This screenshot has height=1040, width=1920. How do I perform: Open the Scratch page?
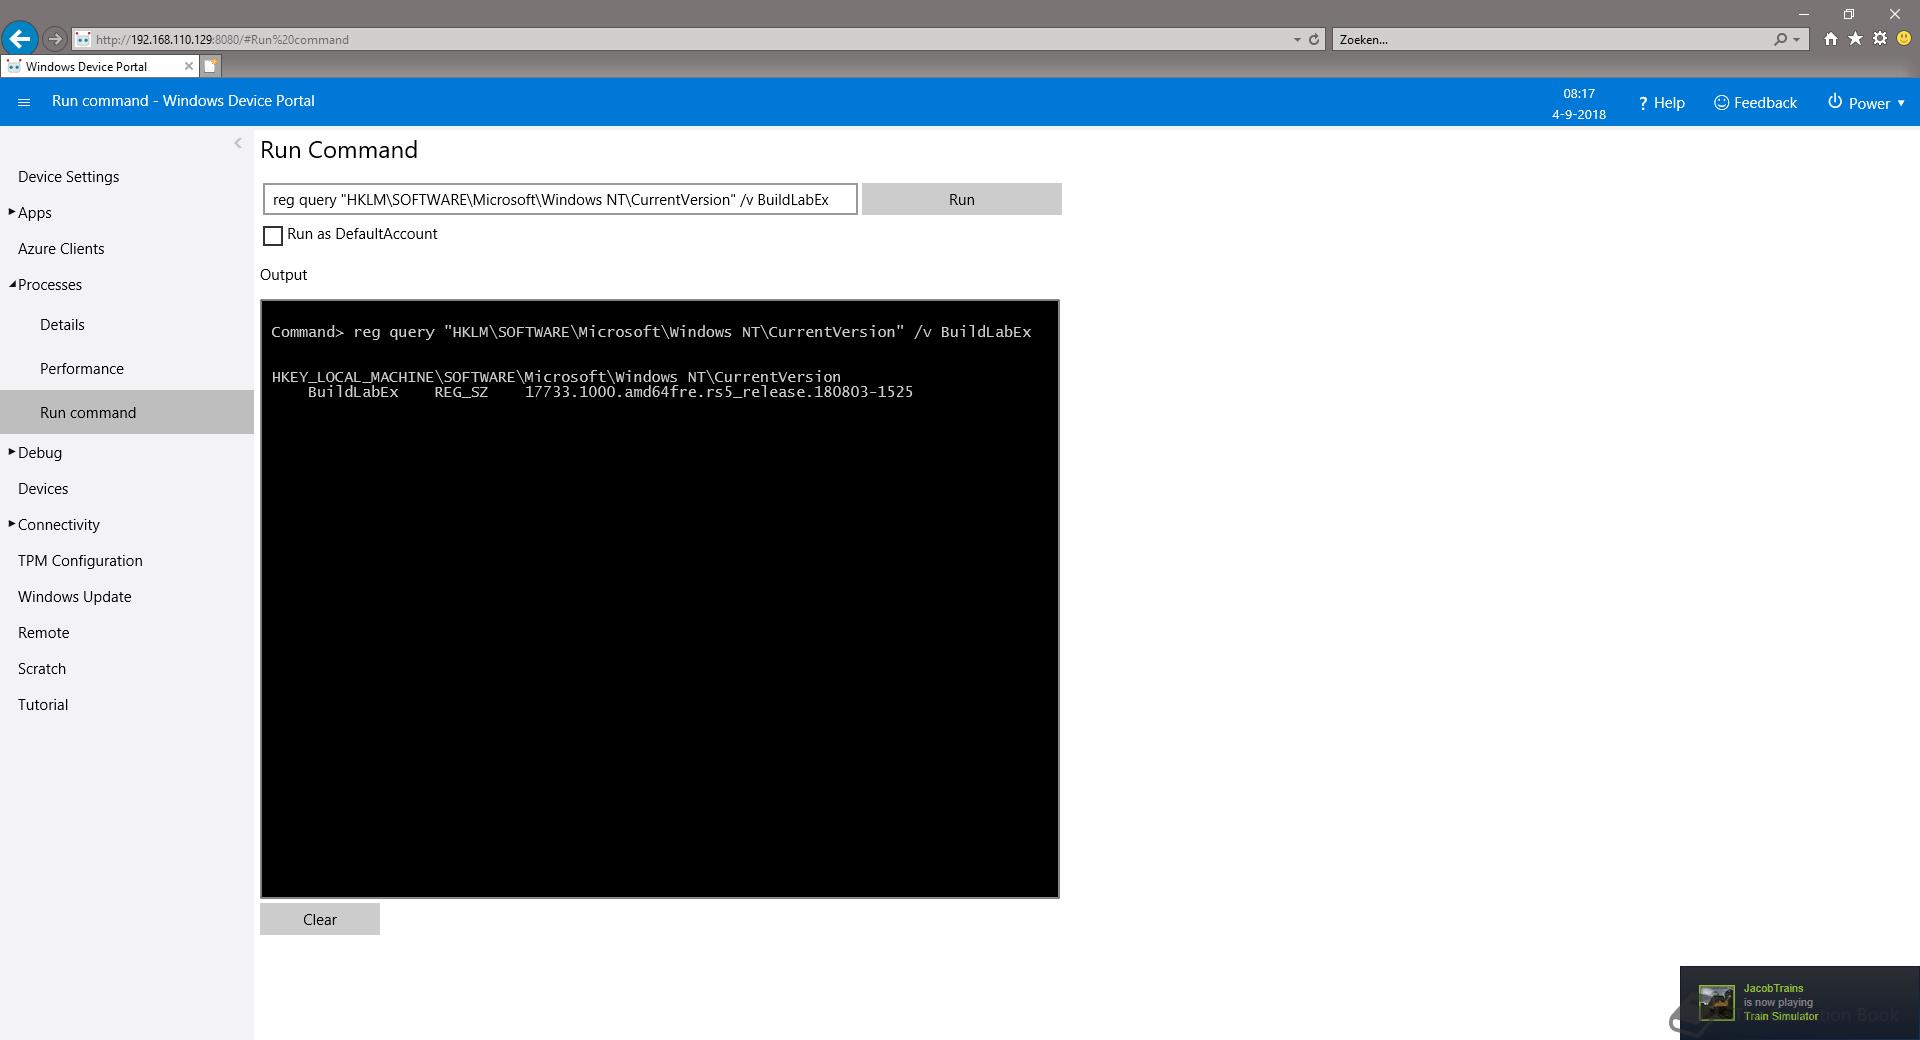tap(42, 669)
